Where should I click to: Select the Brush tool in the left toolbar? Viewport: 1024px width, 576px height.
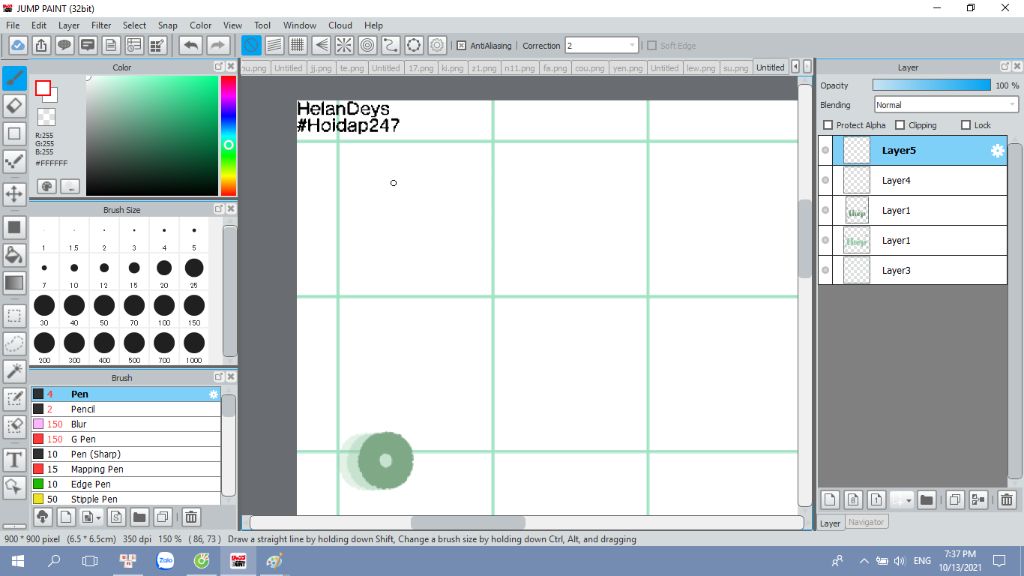pyautogui.click(x=14, y=78)
